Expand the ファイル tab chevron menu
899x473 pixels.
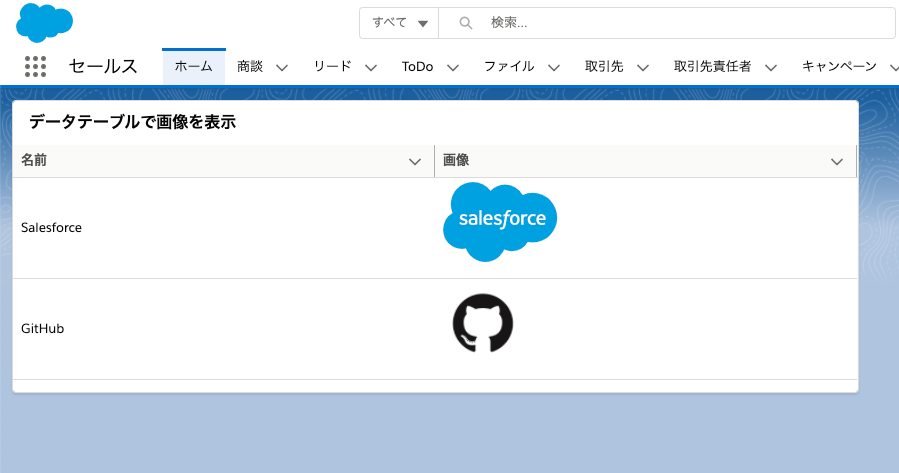point(554,68)
